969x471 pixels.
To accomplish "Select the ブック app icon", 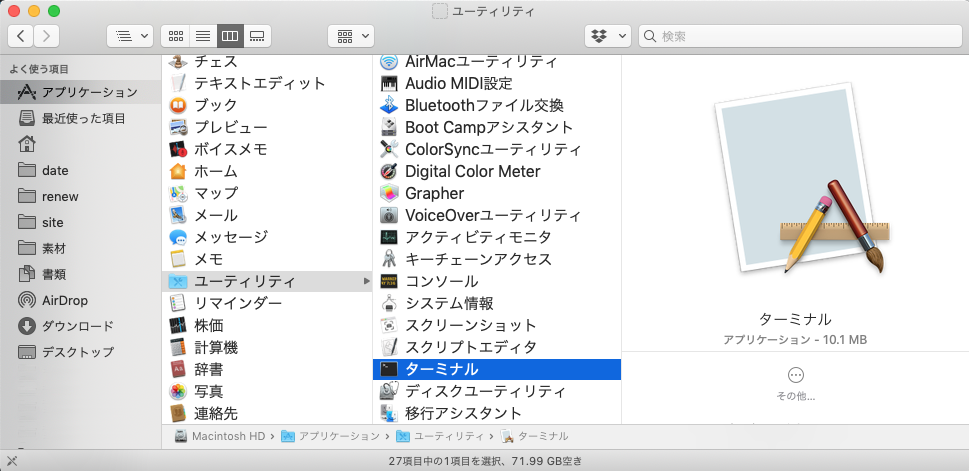I will coord(178,105).
